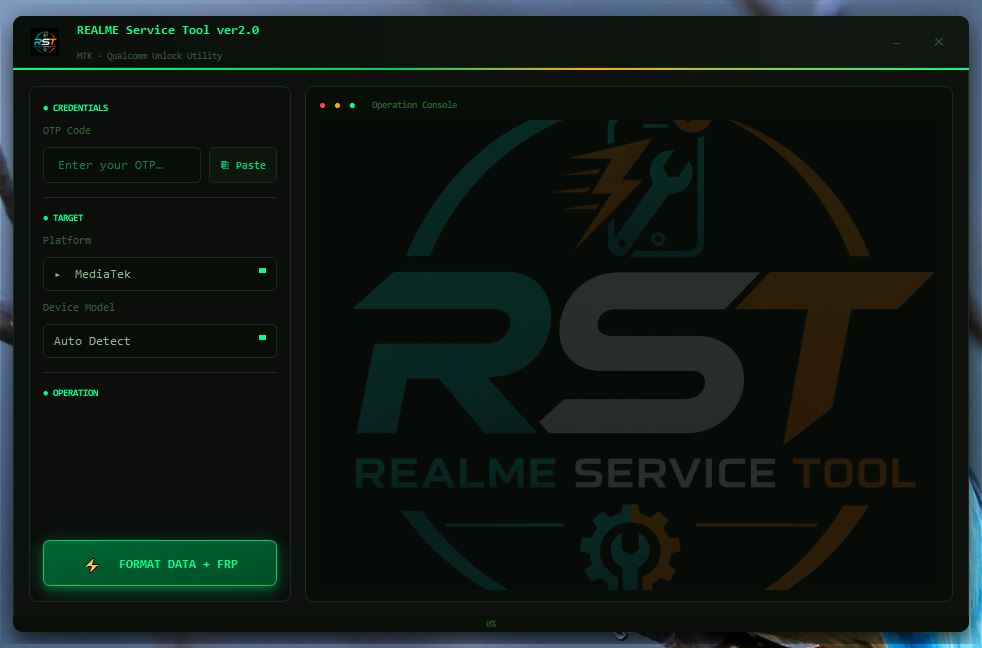Click the red dot in the console header

pyautogui.click(x=323, y=105)
